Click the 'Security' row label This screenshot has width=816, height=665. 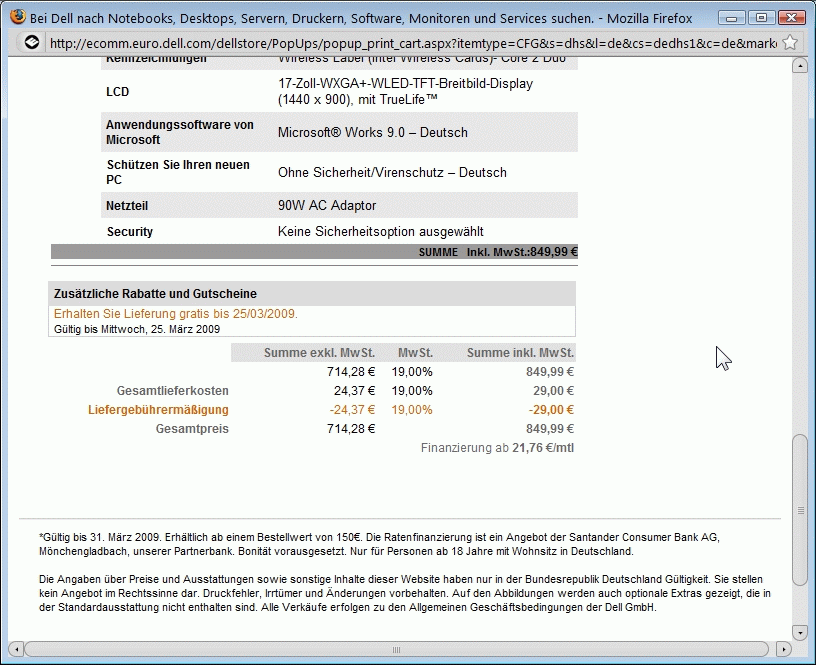tap(130, 232)
